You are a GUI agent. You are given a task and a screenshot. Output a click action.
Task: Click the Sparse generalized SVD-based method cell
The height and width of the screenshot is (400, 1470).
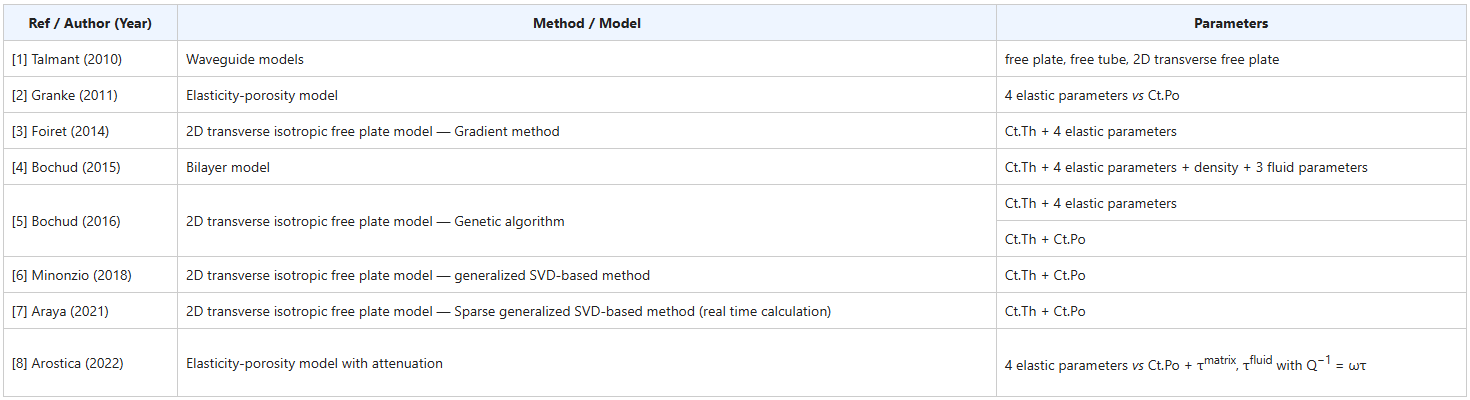tap(587, 311)
